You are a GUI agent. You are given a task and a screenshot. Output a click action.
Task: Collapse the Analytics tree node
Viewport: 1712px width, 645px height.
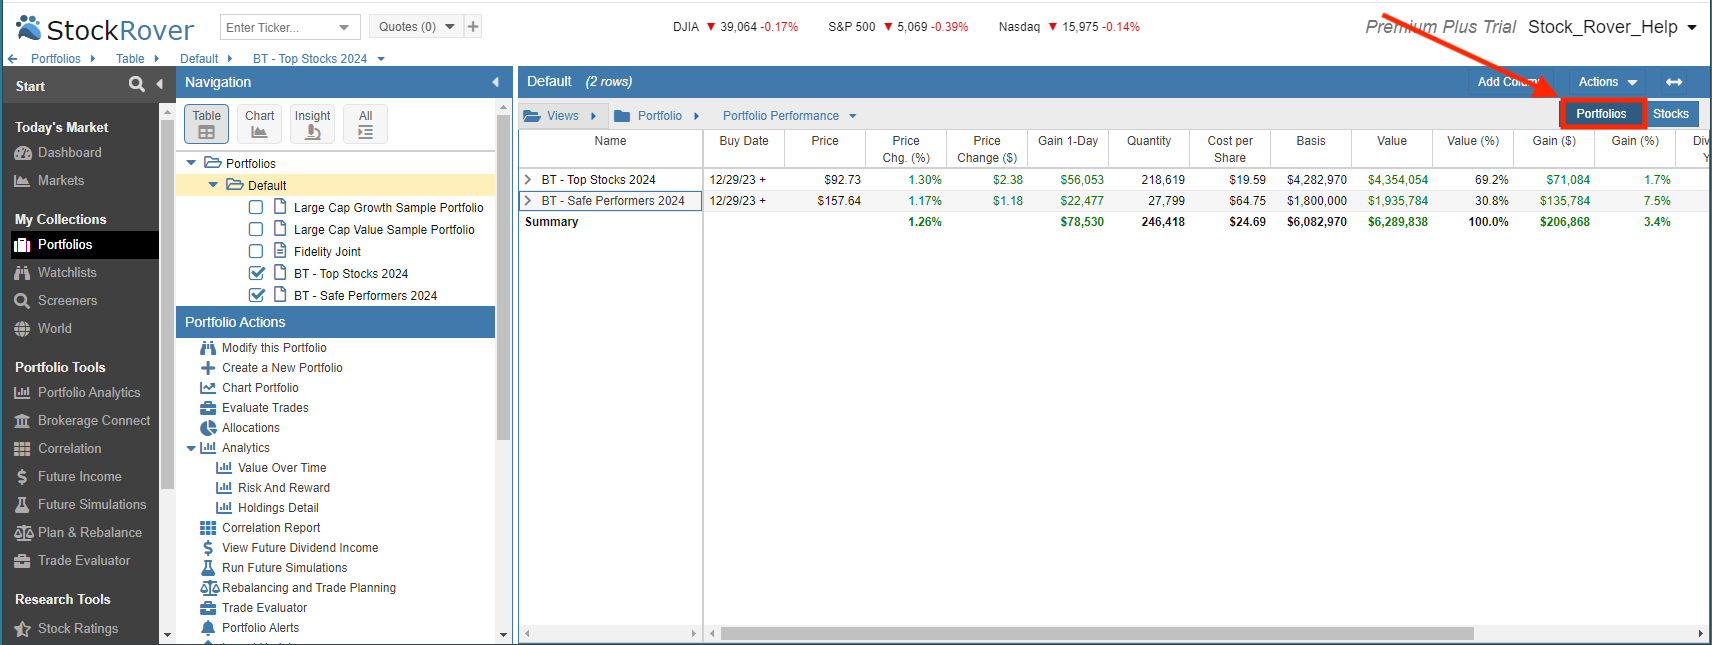pyautogui.click(x=191, y=448)
